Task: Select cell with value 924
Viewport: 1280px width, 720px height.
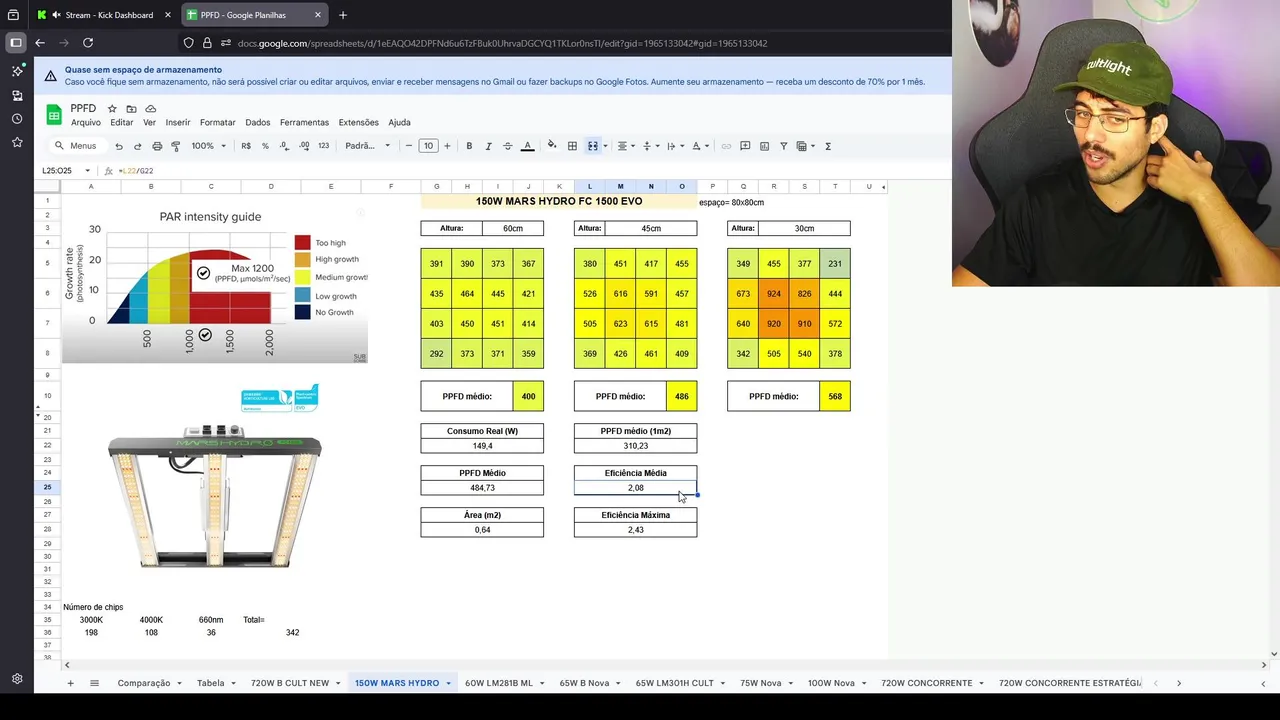Action: [x=774, y=294]
